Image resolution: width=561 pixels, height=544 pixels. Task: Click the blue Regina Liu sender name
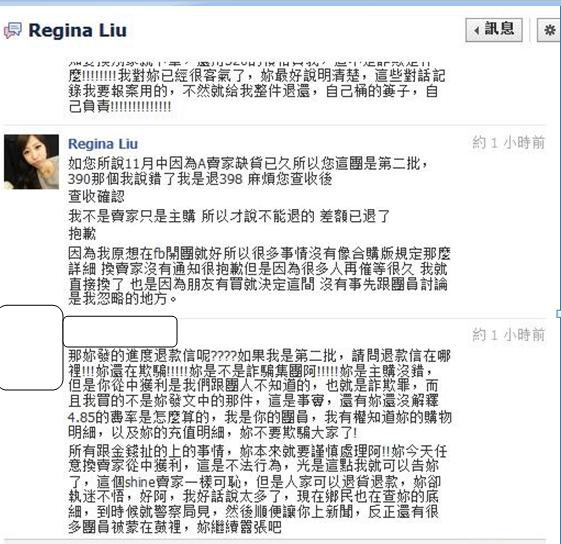103,144
